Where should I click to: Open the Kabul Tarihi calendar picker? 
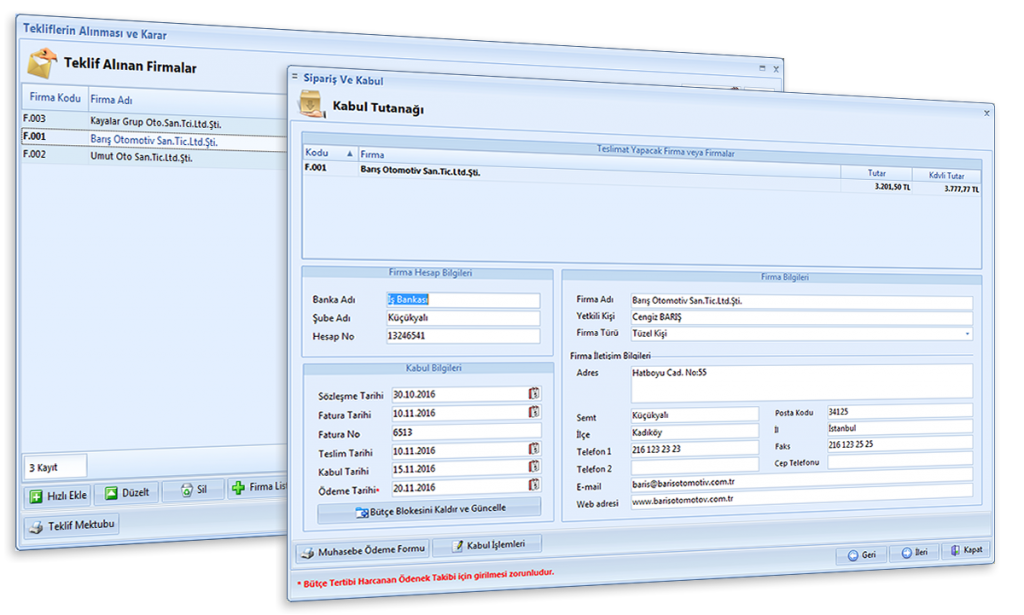534,468
